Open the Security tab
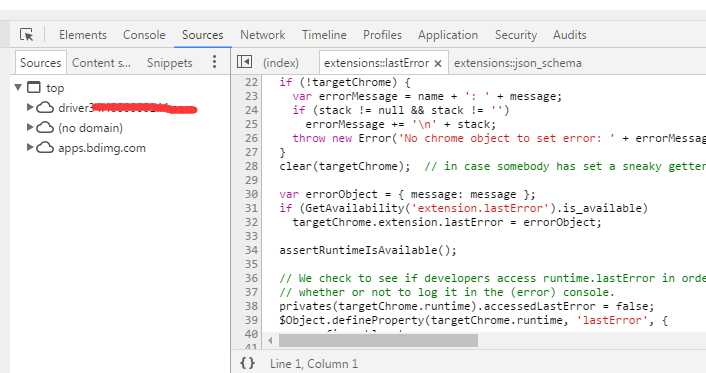 (x=516, y=35)
